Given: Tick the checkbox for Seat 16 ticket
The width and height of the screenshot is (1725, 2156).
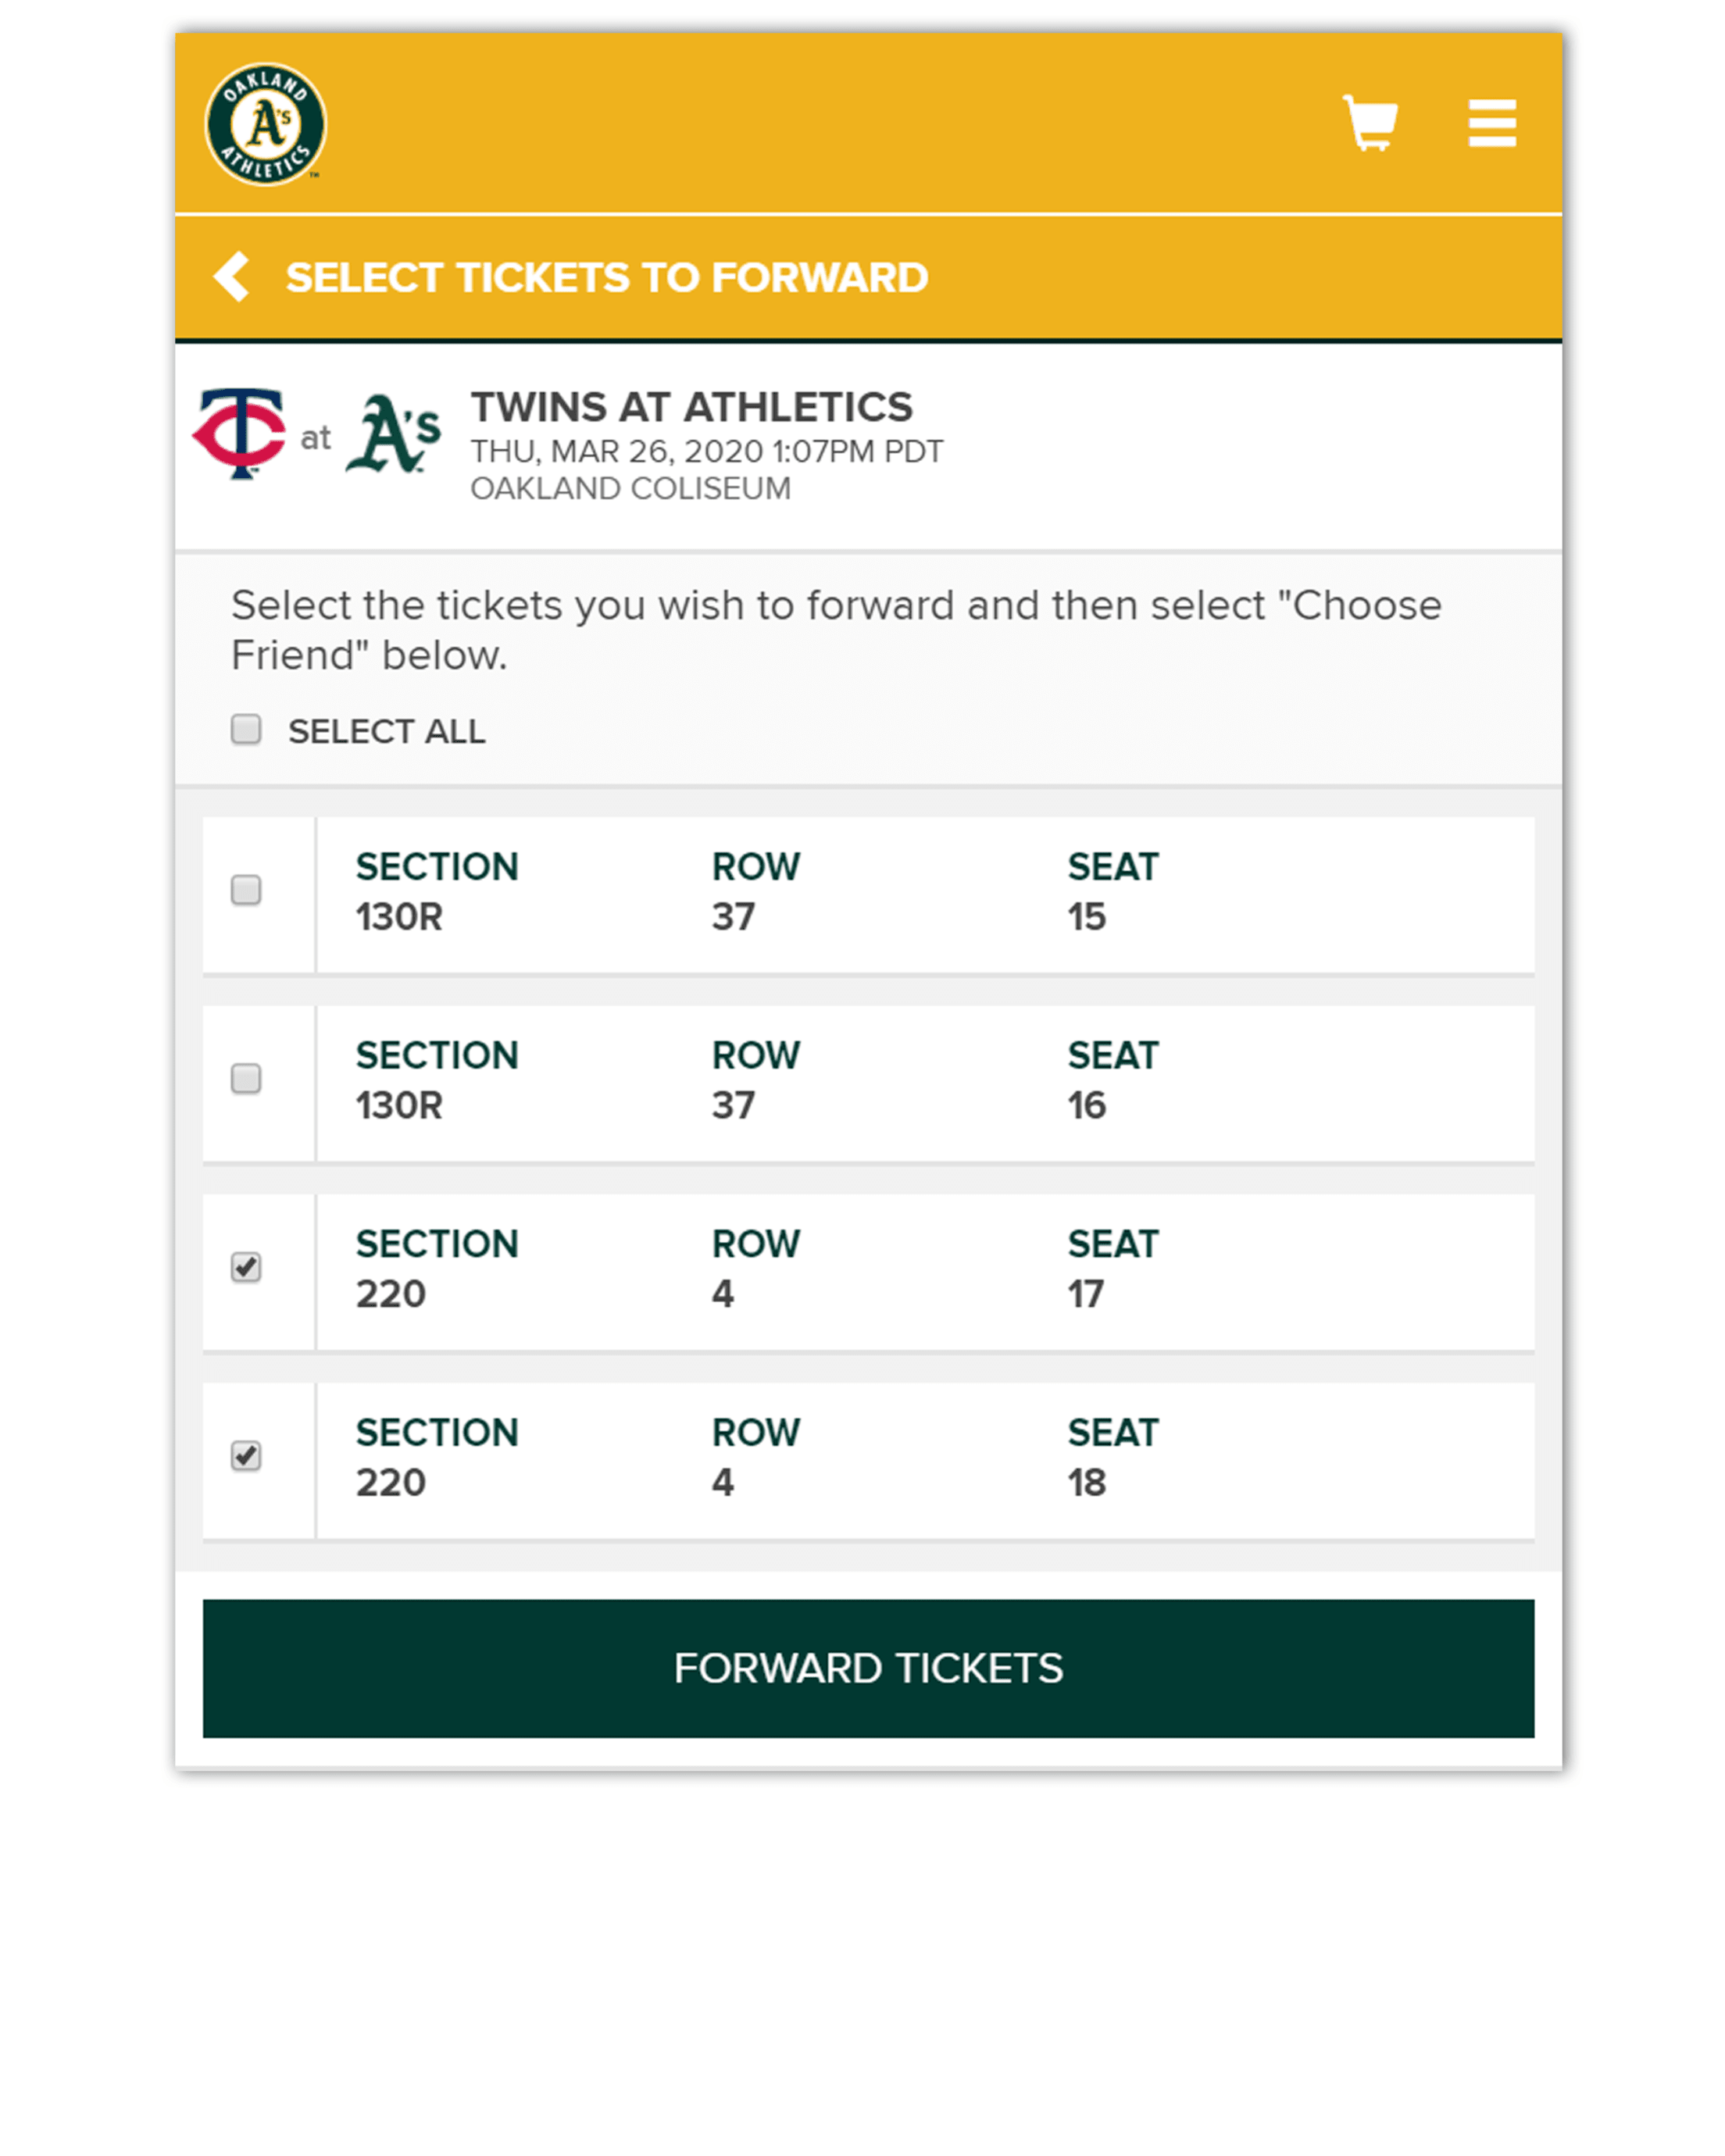Looking at the screenshot, I should point(246,1078).
